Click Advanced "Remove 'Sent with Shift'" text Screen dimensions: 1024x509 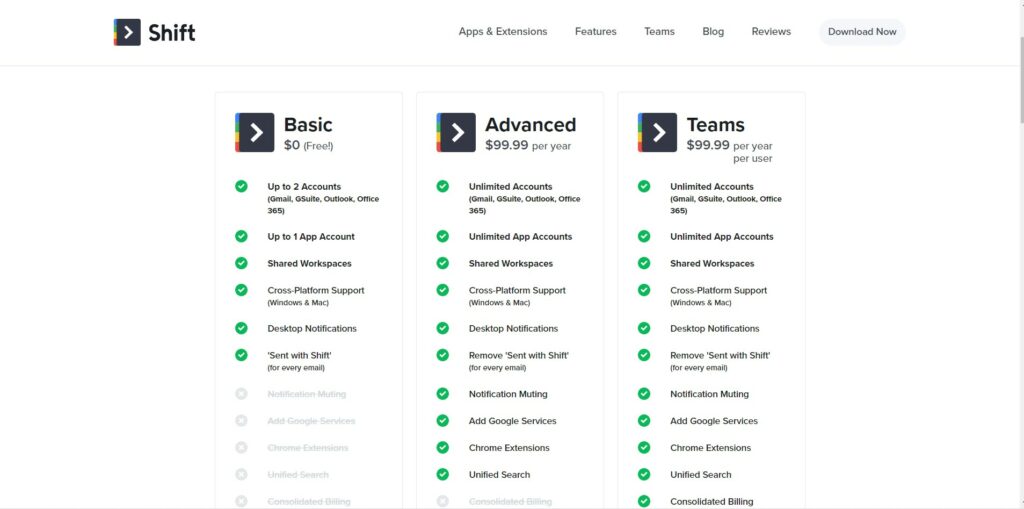pos(519,355)
